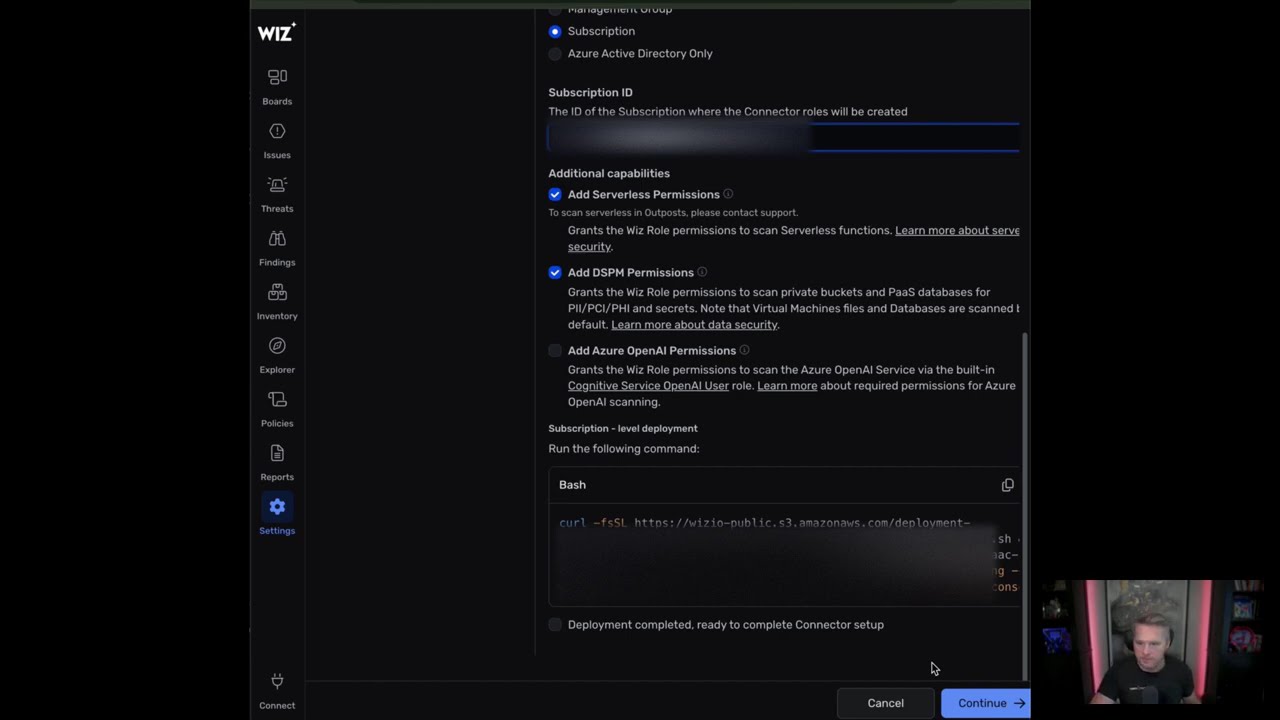This screenshot has height=720, width=1280.
Task: Open Cognitive Service OpenAI User link
Action: [x=648, y=386]
